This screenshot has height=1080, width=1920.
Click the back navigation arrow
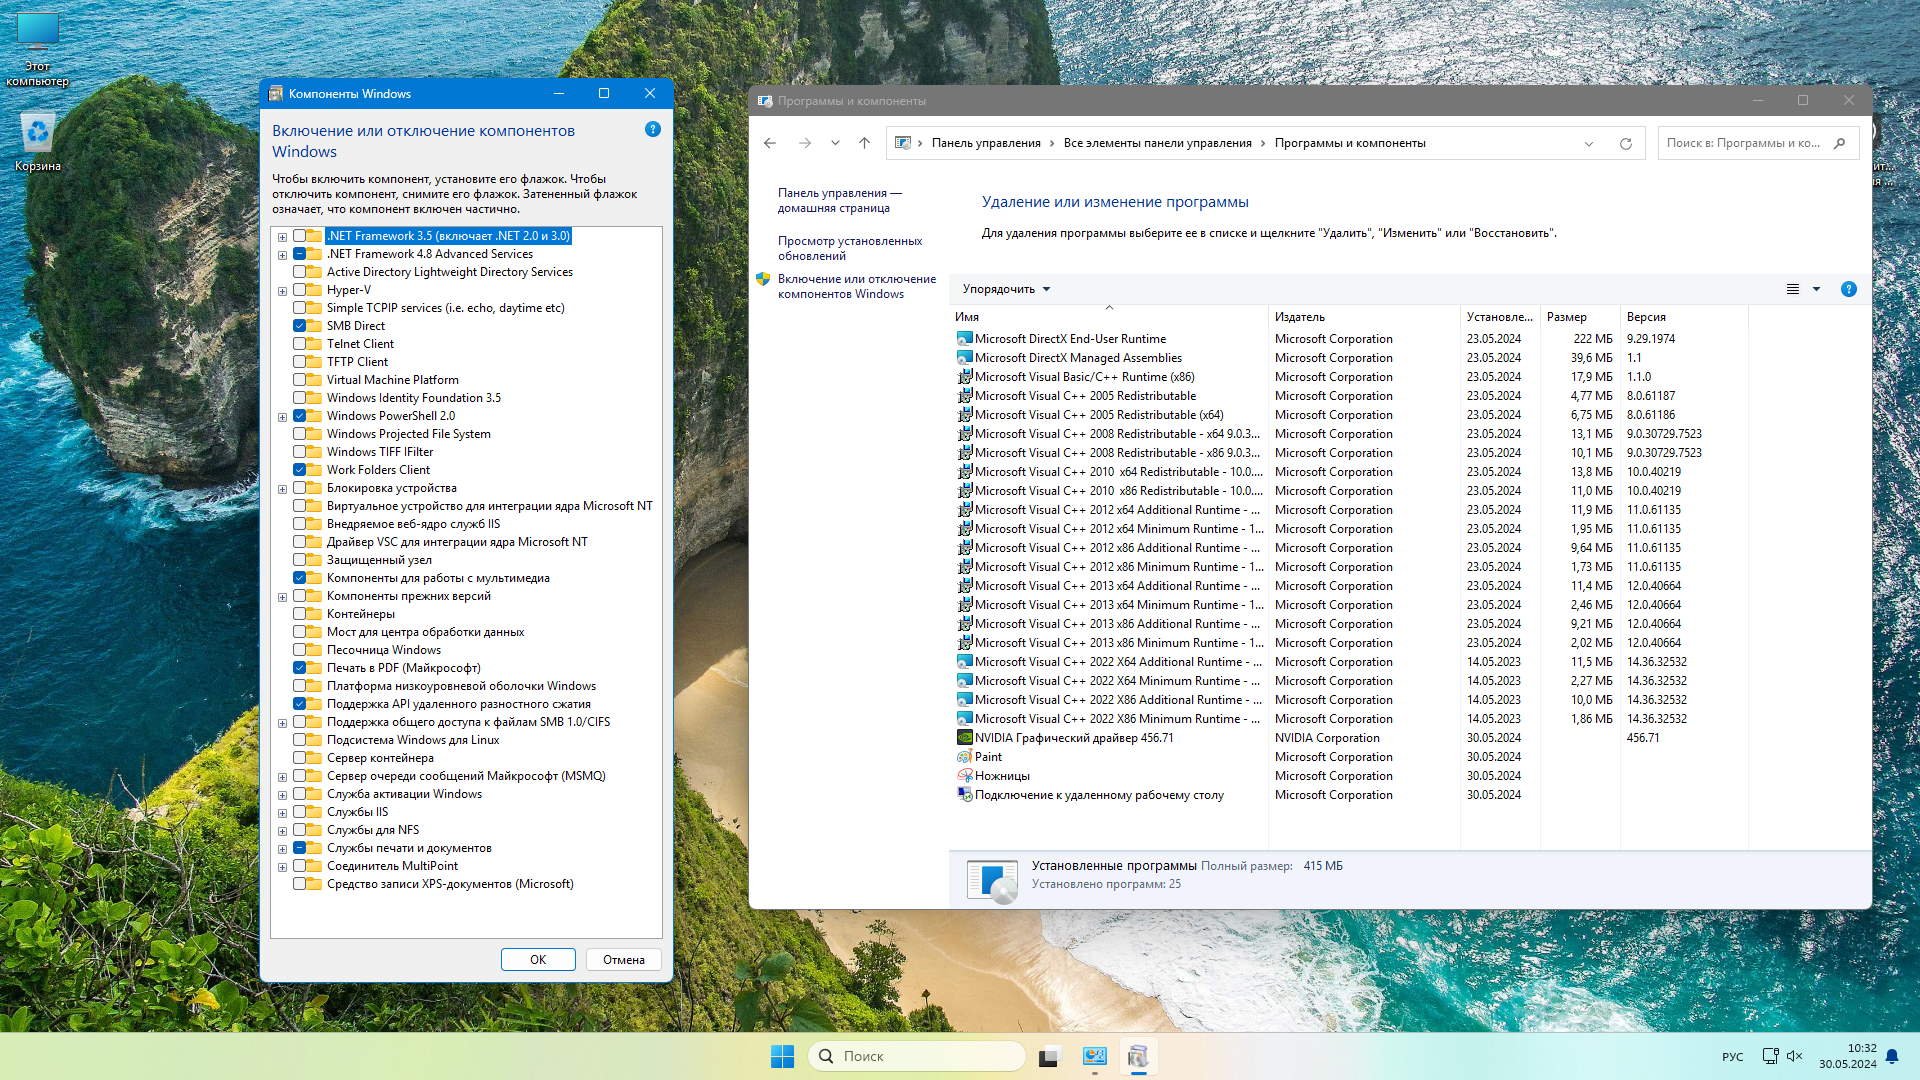[769, 143]
